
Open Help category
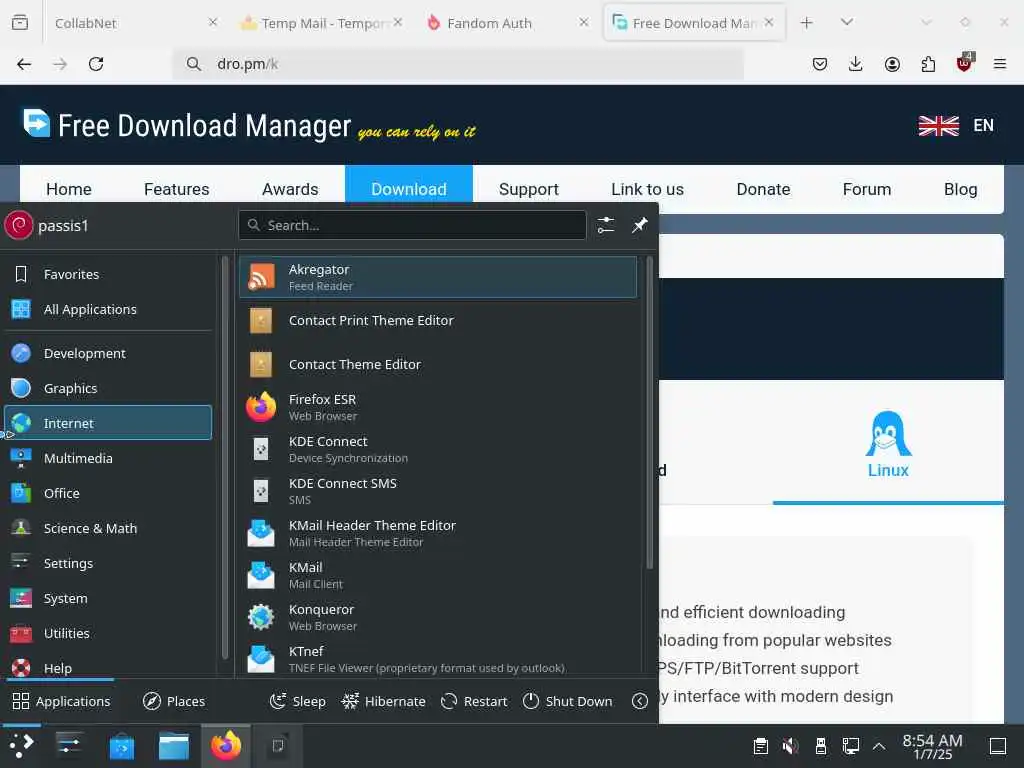108,667
